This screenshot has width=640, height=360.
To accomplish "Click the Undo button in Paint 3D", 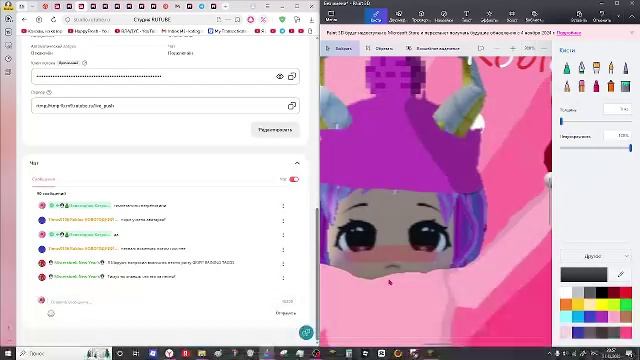I will 602,16.
